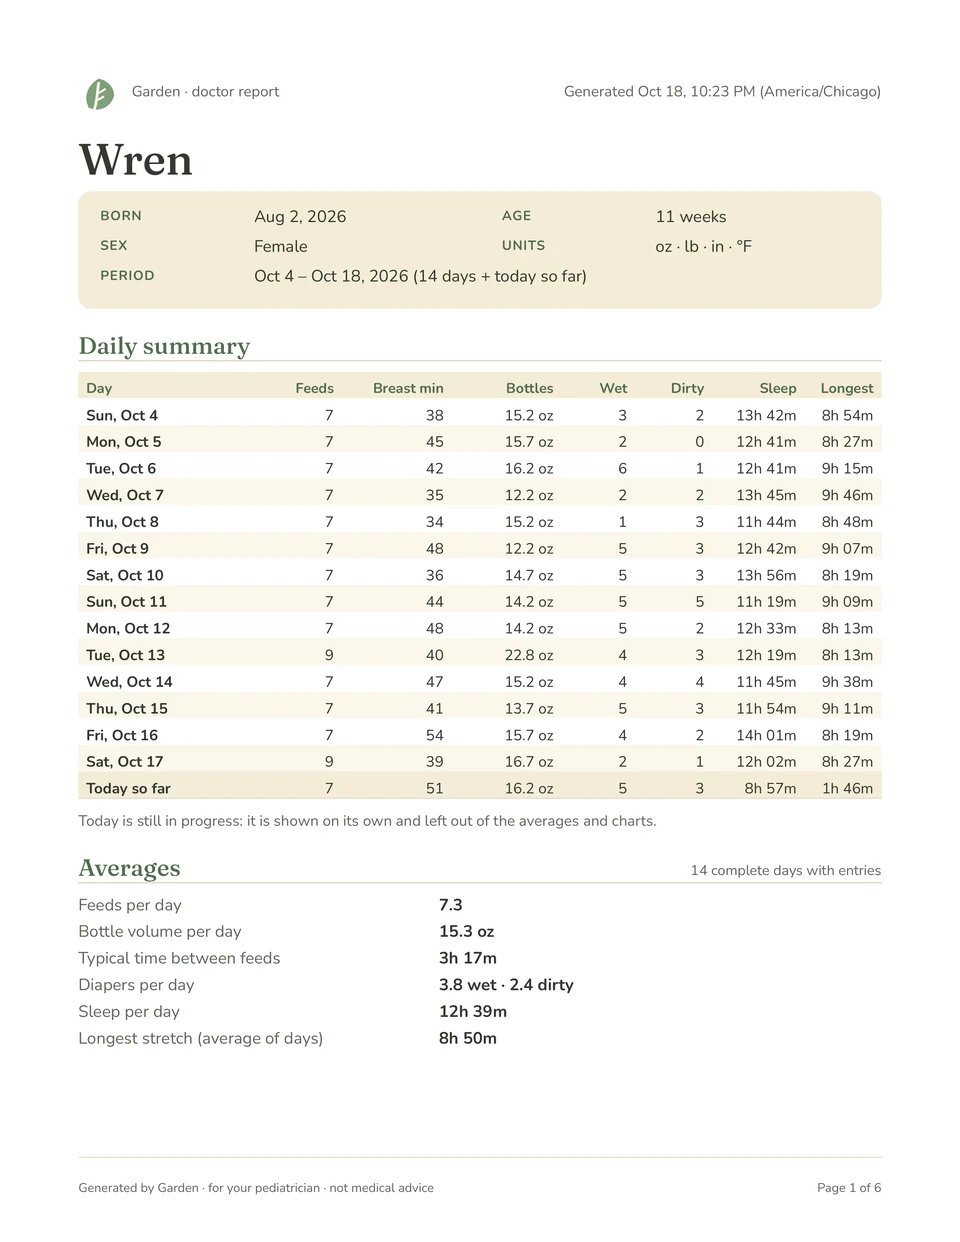Click the Garden leaf logo icon
Screen dimensions: 960x1242
pyautogui.click(x=100, y=94)
